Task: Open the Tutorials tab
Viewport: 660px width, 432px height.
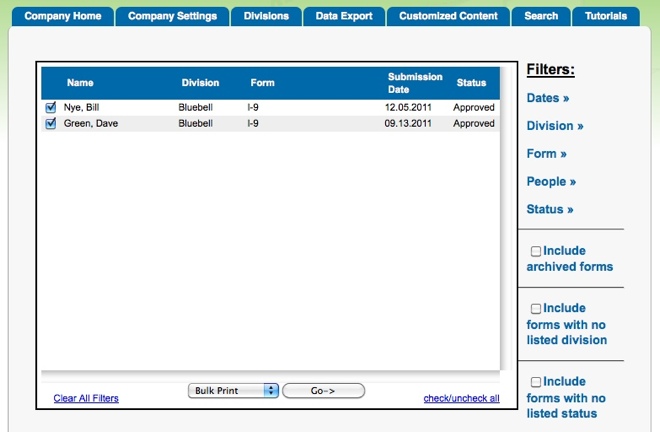Action: pos(607,16)
